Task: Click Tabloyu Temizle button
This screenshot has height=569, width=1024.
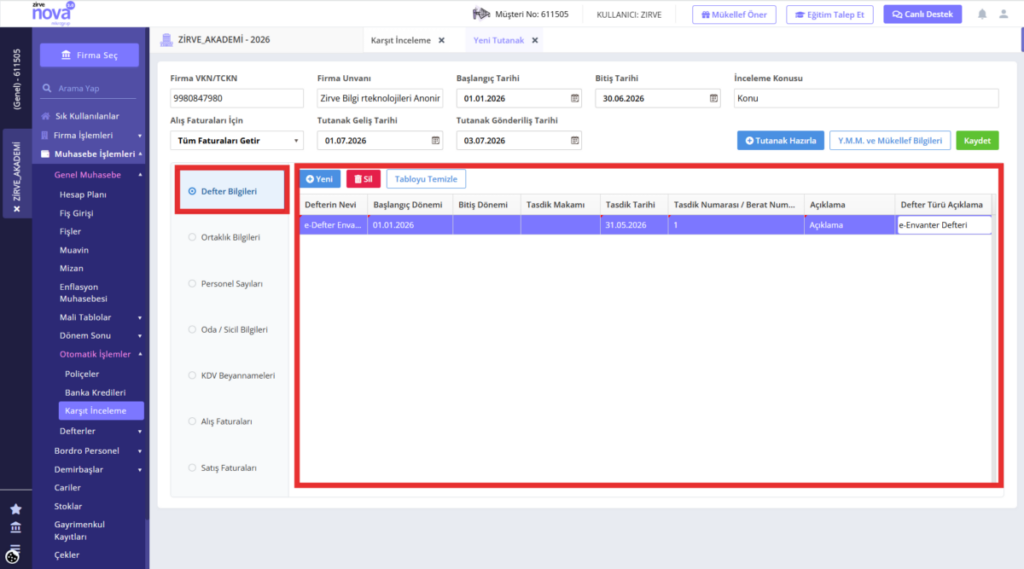Action: [426, 179]
